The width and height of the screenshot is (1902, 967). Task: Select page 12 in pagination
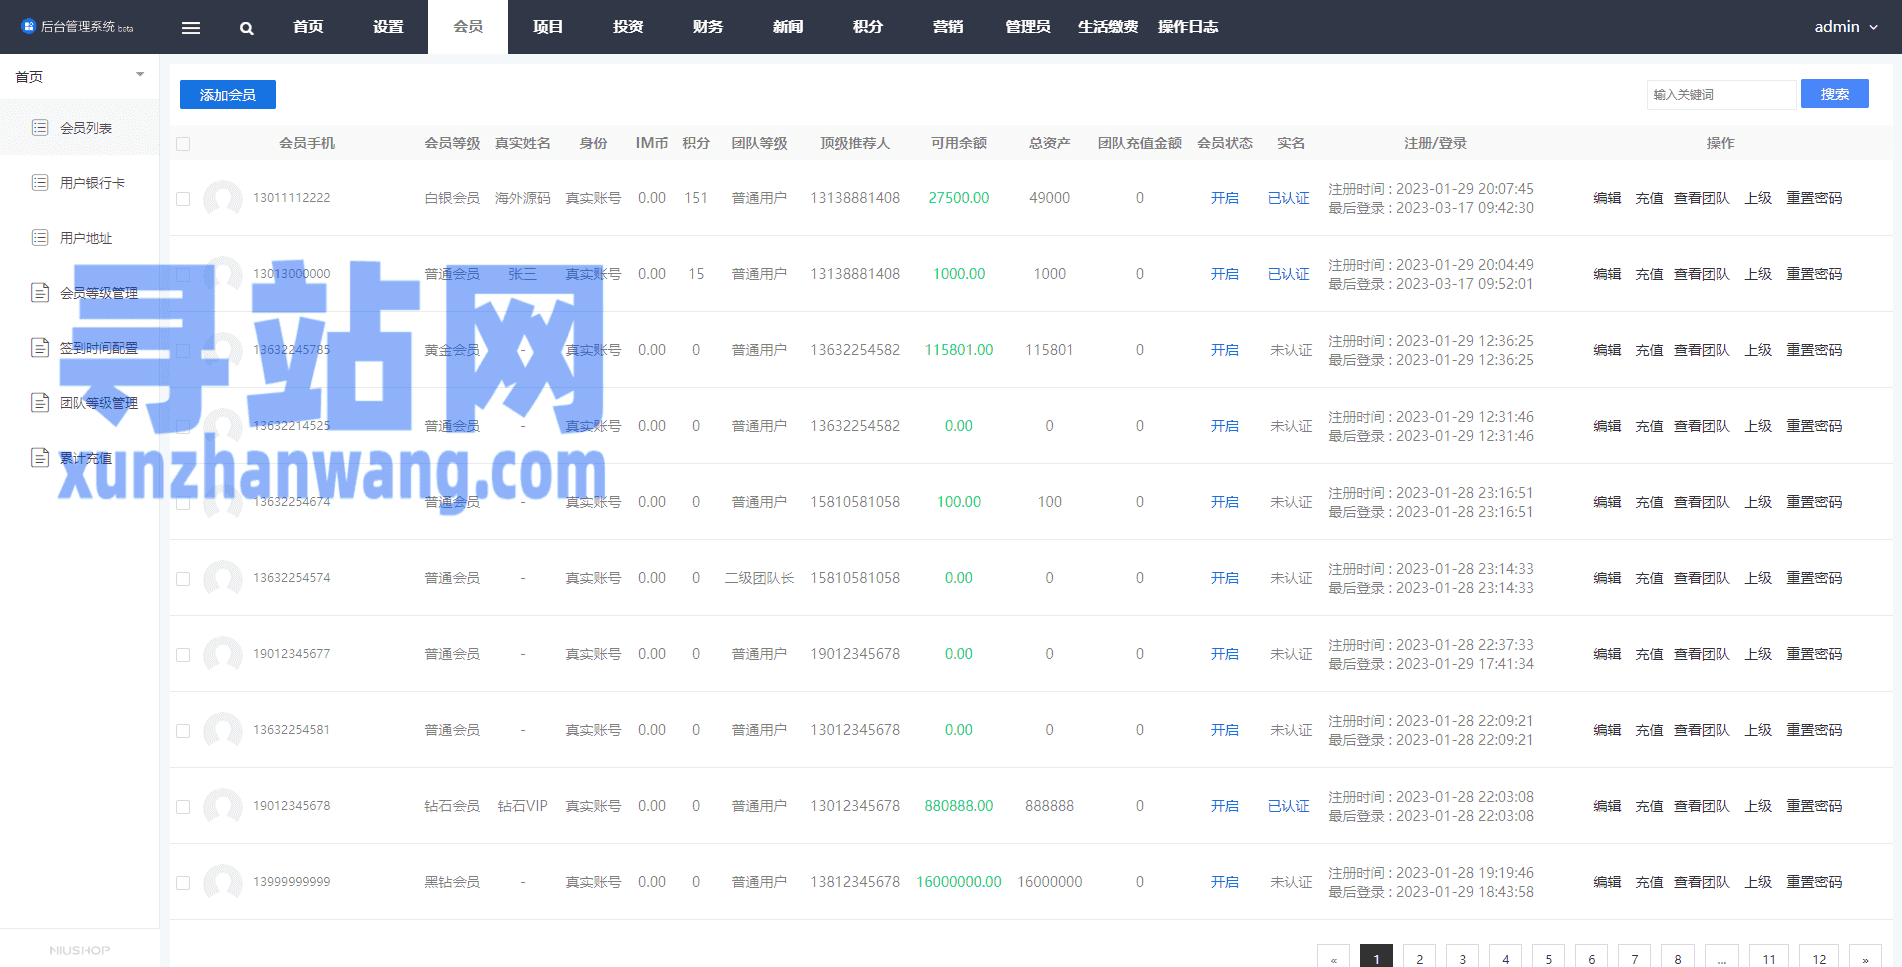[1819, 958]
